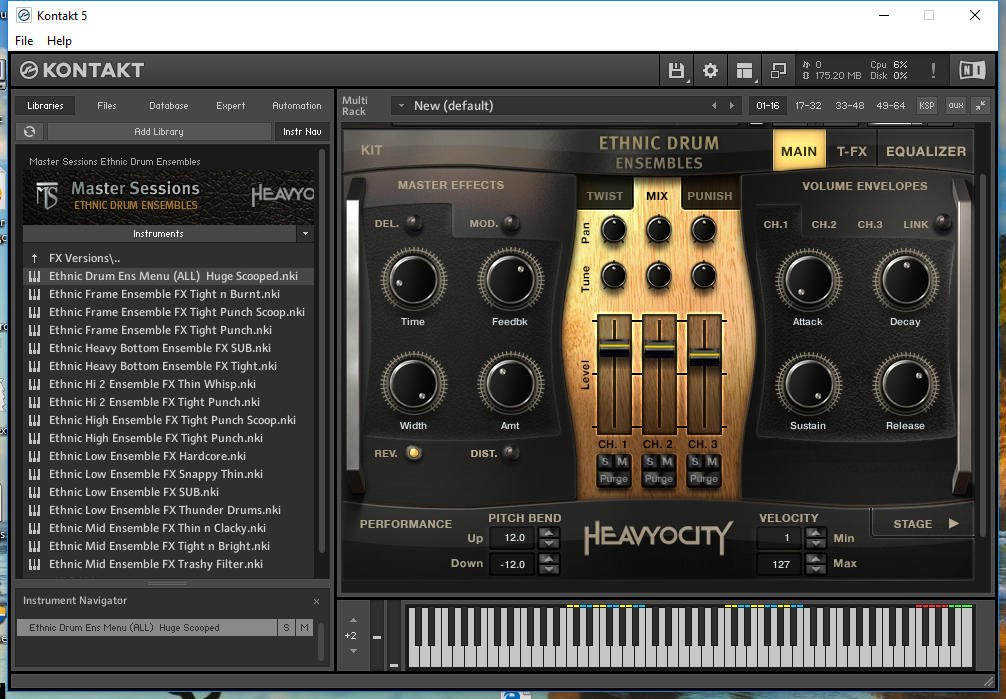Click the Attack knob
1006x699 pixels.
808,280
